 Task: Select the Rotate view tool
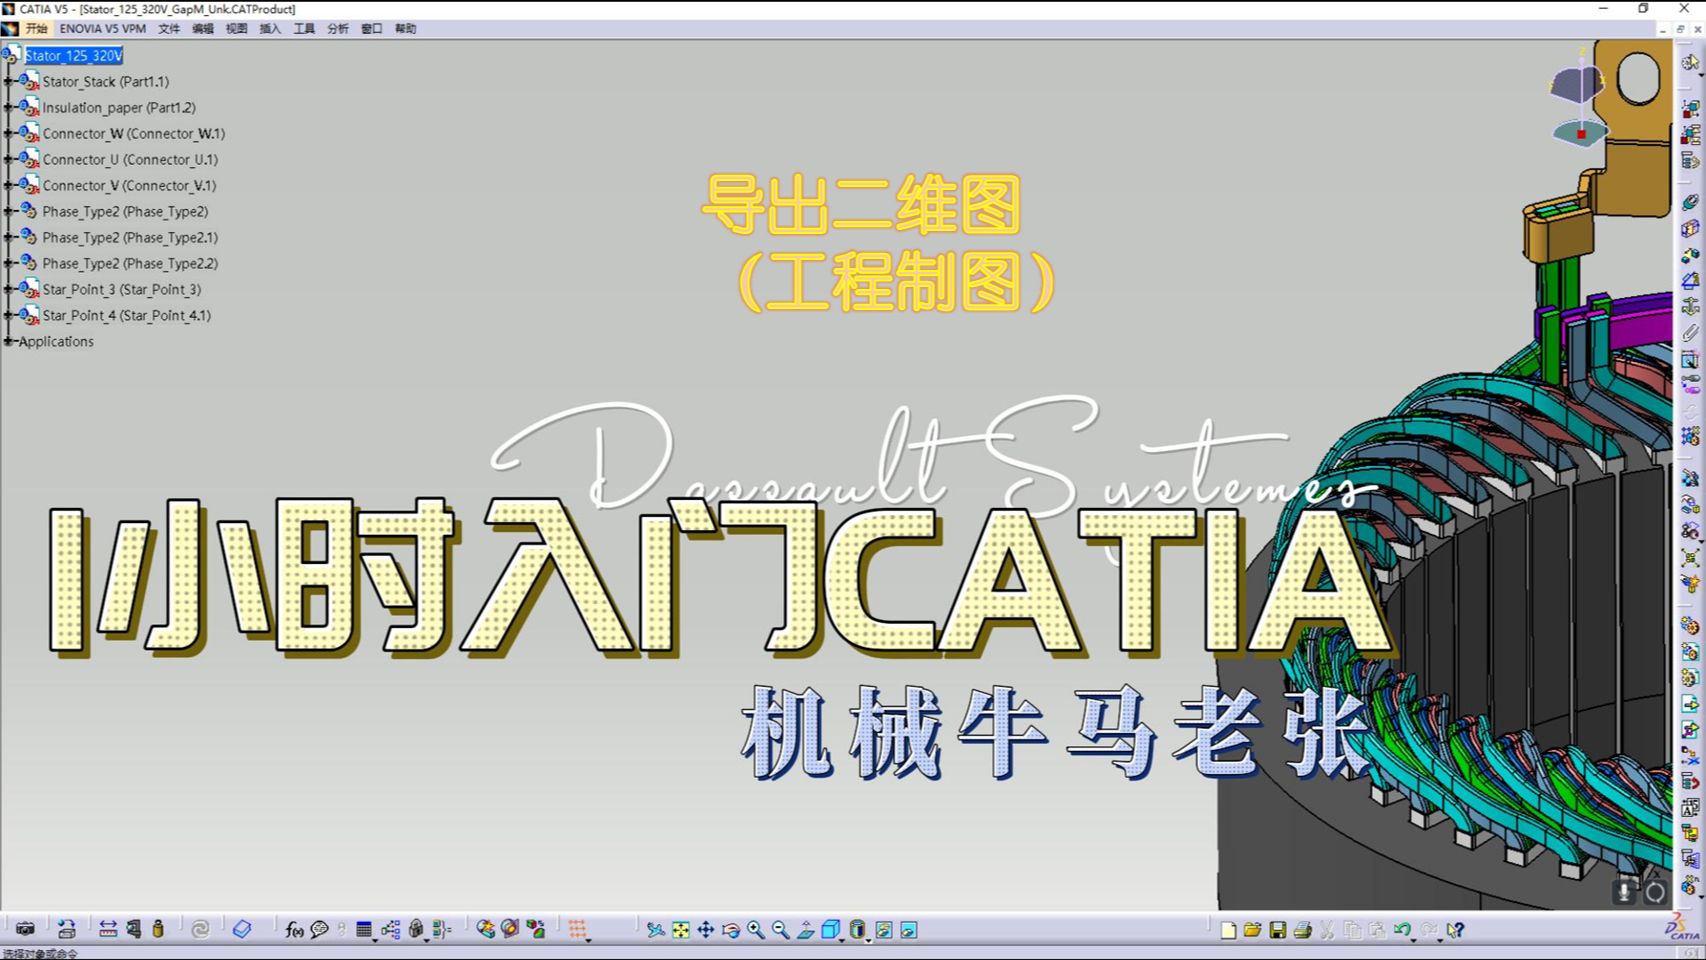[x=731, y=929]
